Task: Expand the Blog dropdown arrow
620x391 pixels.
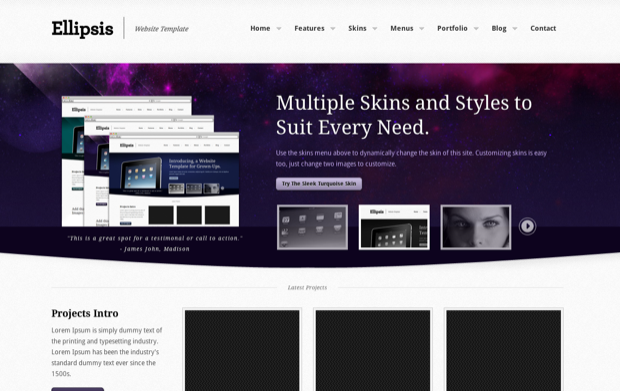Action: coord(514,28)
